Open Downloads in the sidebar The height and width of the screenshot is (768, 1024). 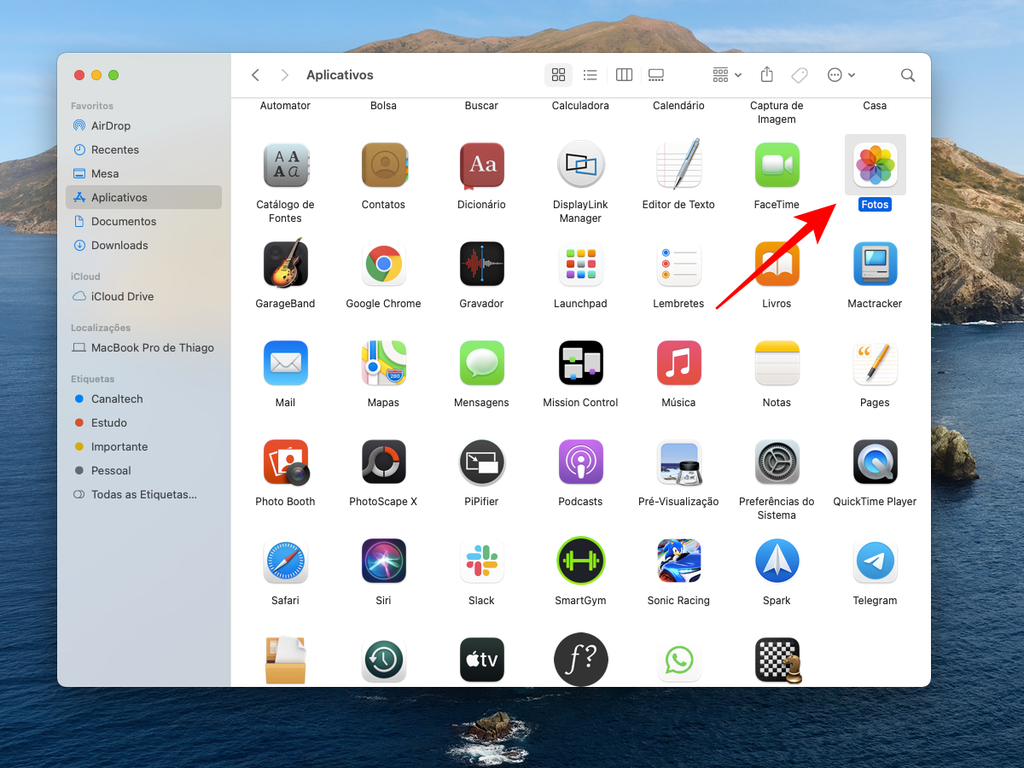144,246
